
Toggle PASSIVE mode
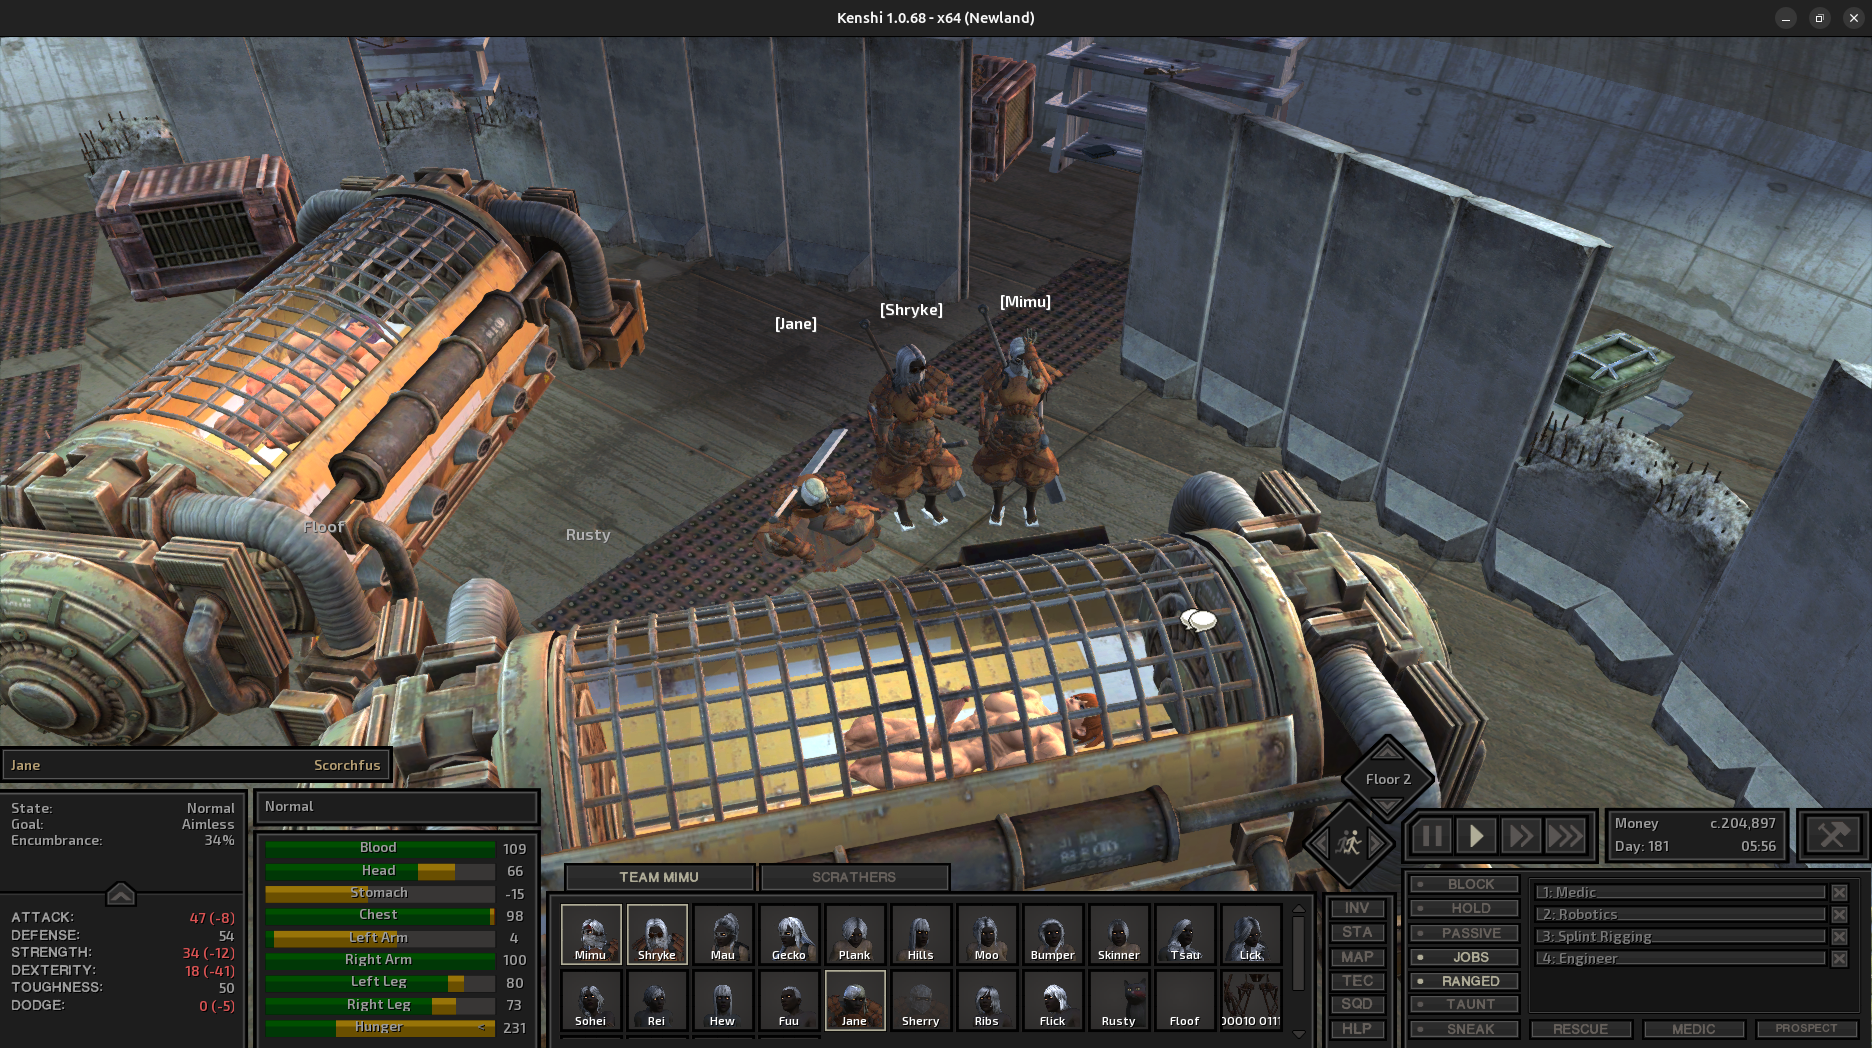[x=1465, y=933]
